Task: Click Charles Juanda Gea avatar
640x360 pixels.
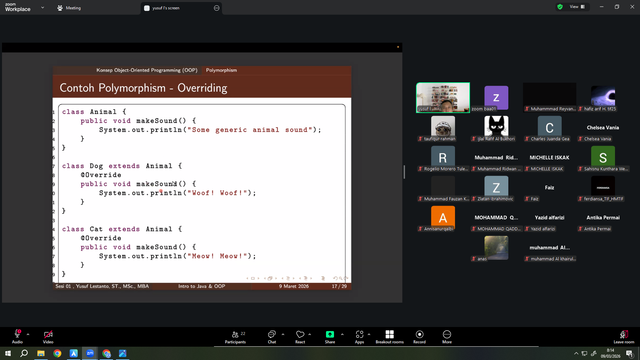Action: click(x=549, y=127)
